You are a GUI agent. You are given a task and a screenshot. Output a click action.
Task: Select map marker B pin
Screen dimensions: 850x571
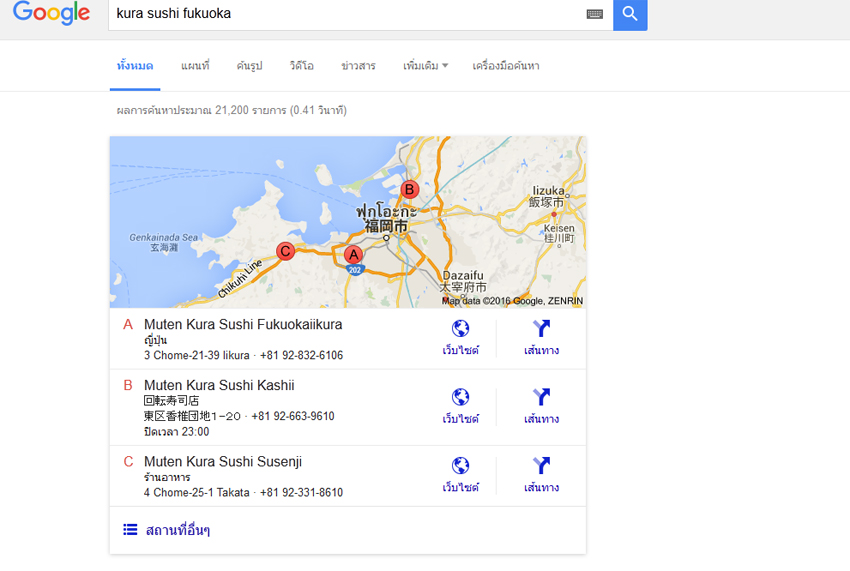point(409,189)
